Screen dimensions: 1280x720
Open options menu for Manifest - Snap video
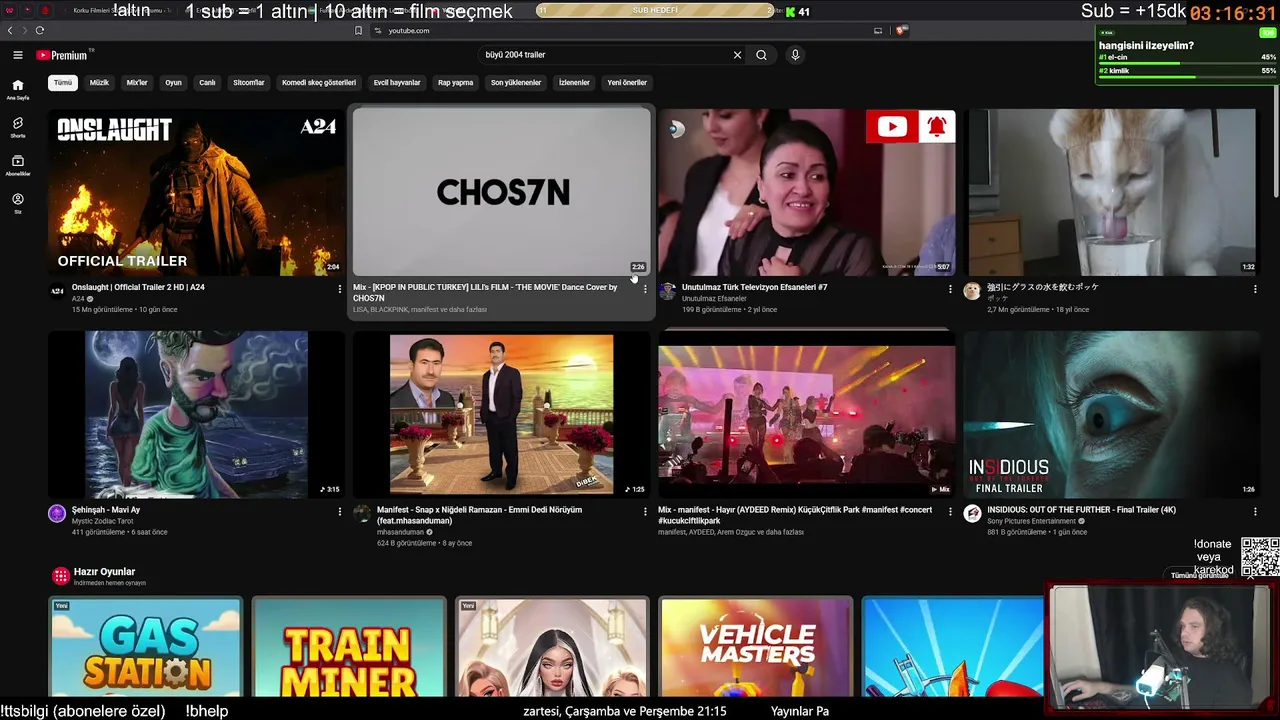[x=645, y=511]
